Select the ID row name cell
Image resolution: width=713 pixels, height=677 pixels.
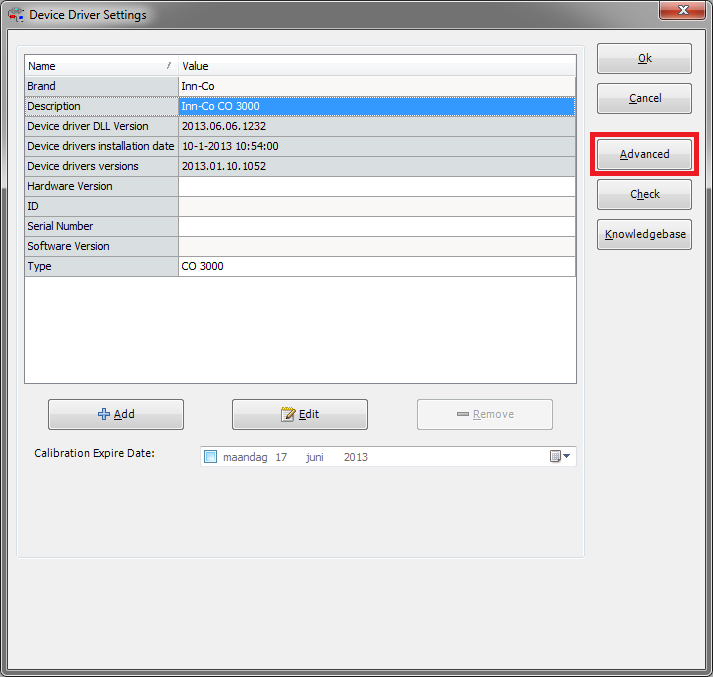[x=101, y=206]
